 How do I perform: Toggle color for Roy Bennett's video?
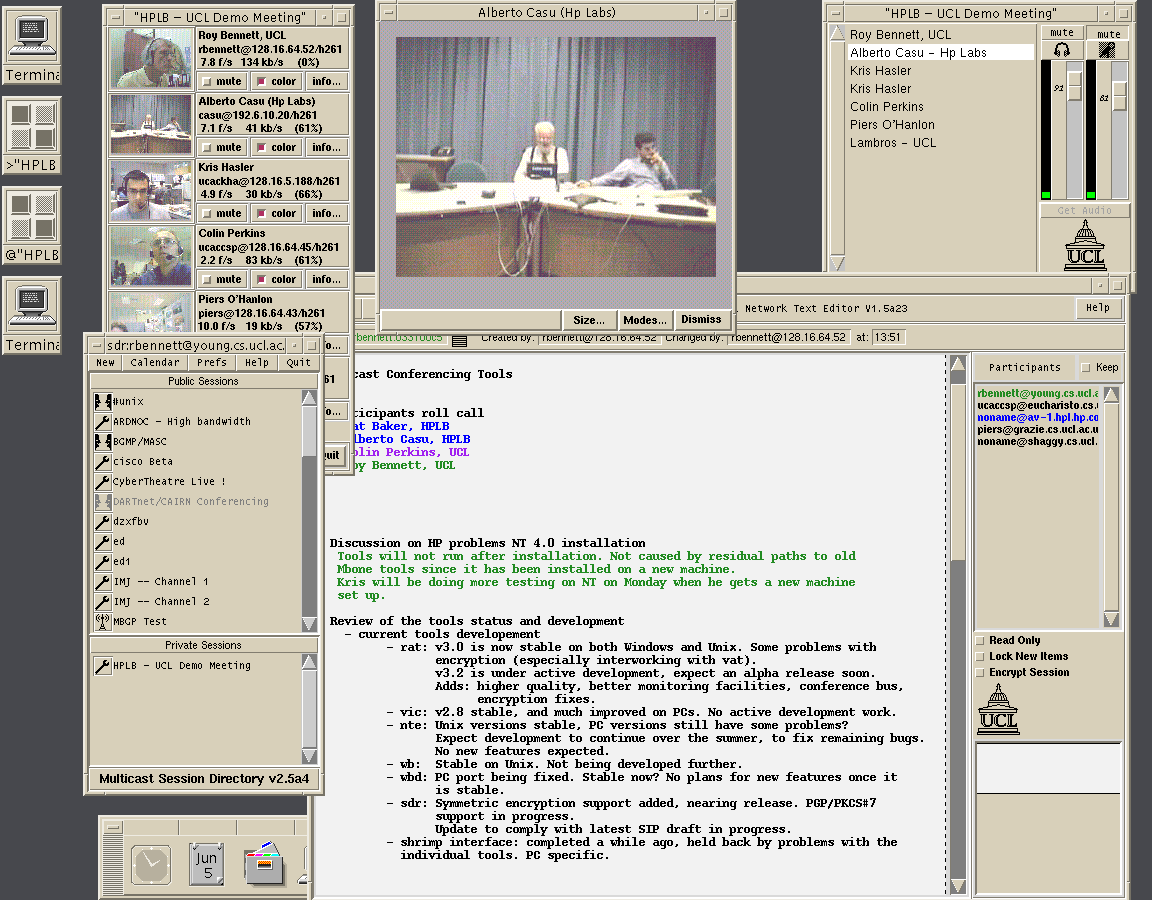276,82
